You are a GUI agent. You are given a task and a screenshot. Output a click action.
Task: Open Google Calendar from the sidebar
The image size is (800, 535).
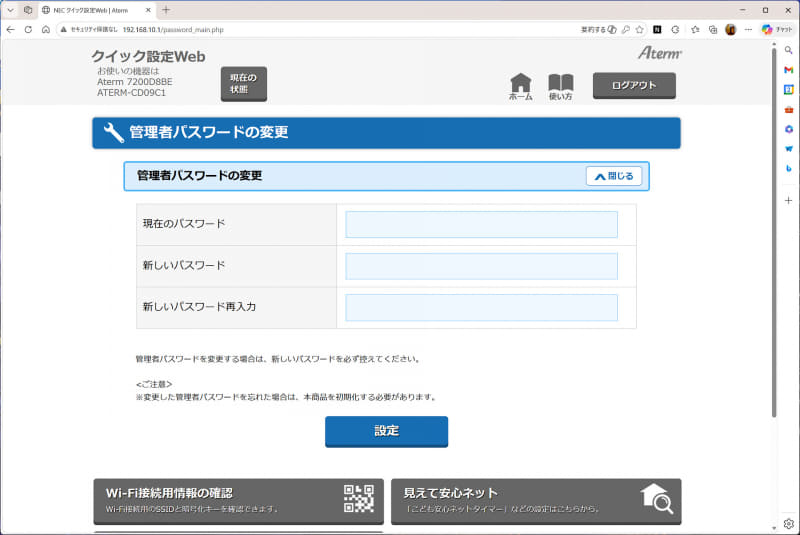pyautogui.click(x=788, y=90)
